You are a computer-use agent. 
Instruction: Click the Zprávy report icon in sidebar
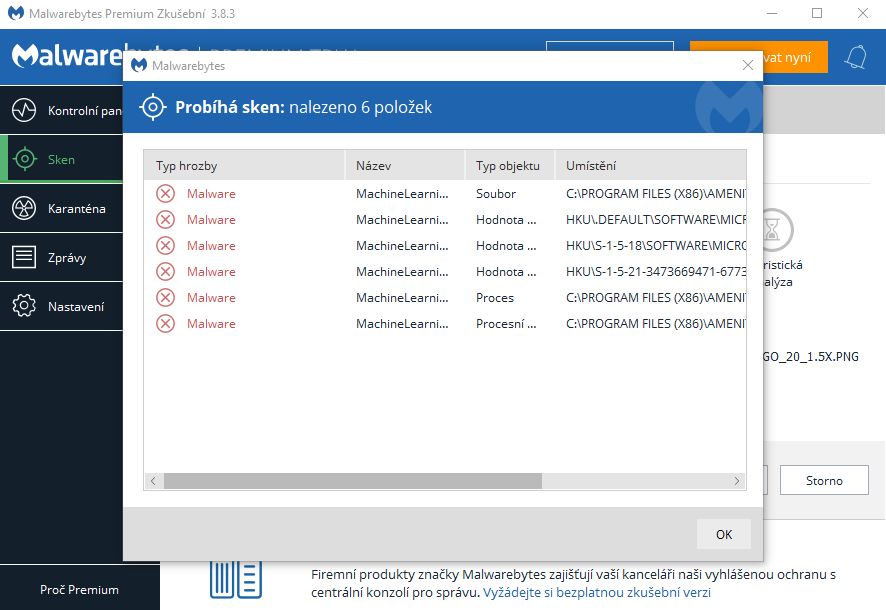coord(24,257)
